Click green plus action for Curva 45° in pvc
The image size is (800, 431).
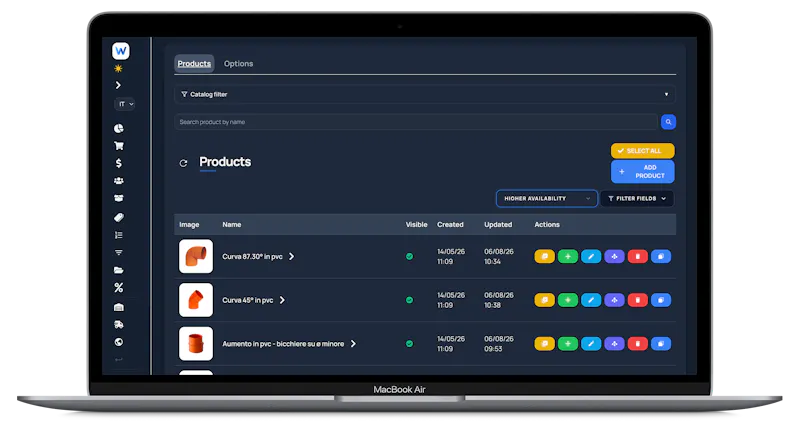click(568, 300)
